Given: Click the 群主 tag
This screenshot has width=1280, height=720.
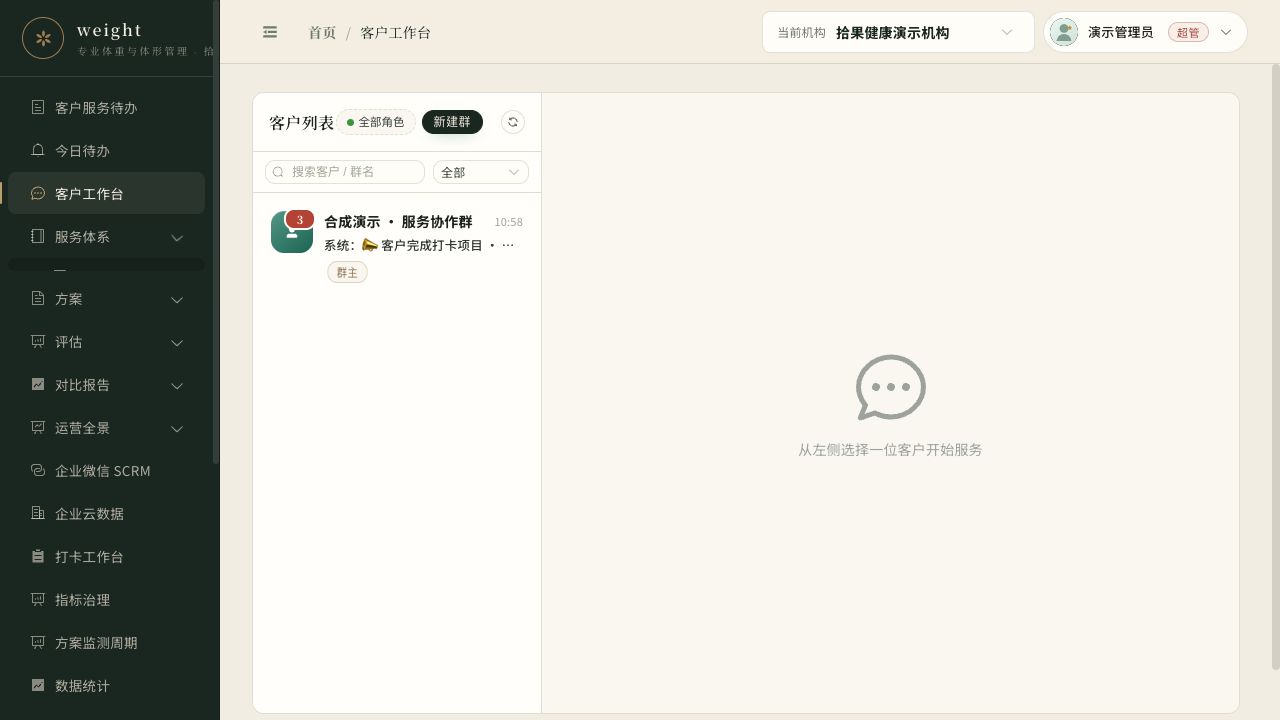Looking at the screenshot, I should click(347, 272).
